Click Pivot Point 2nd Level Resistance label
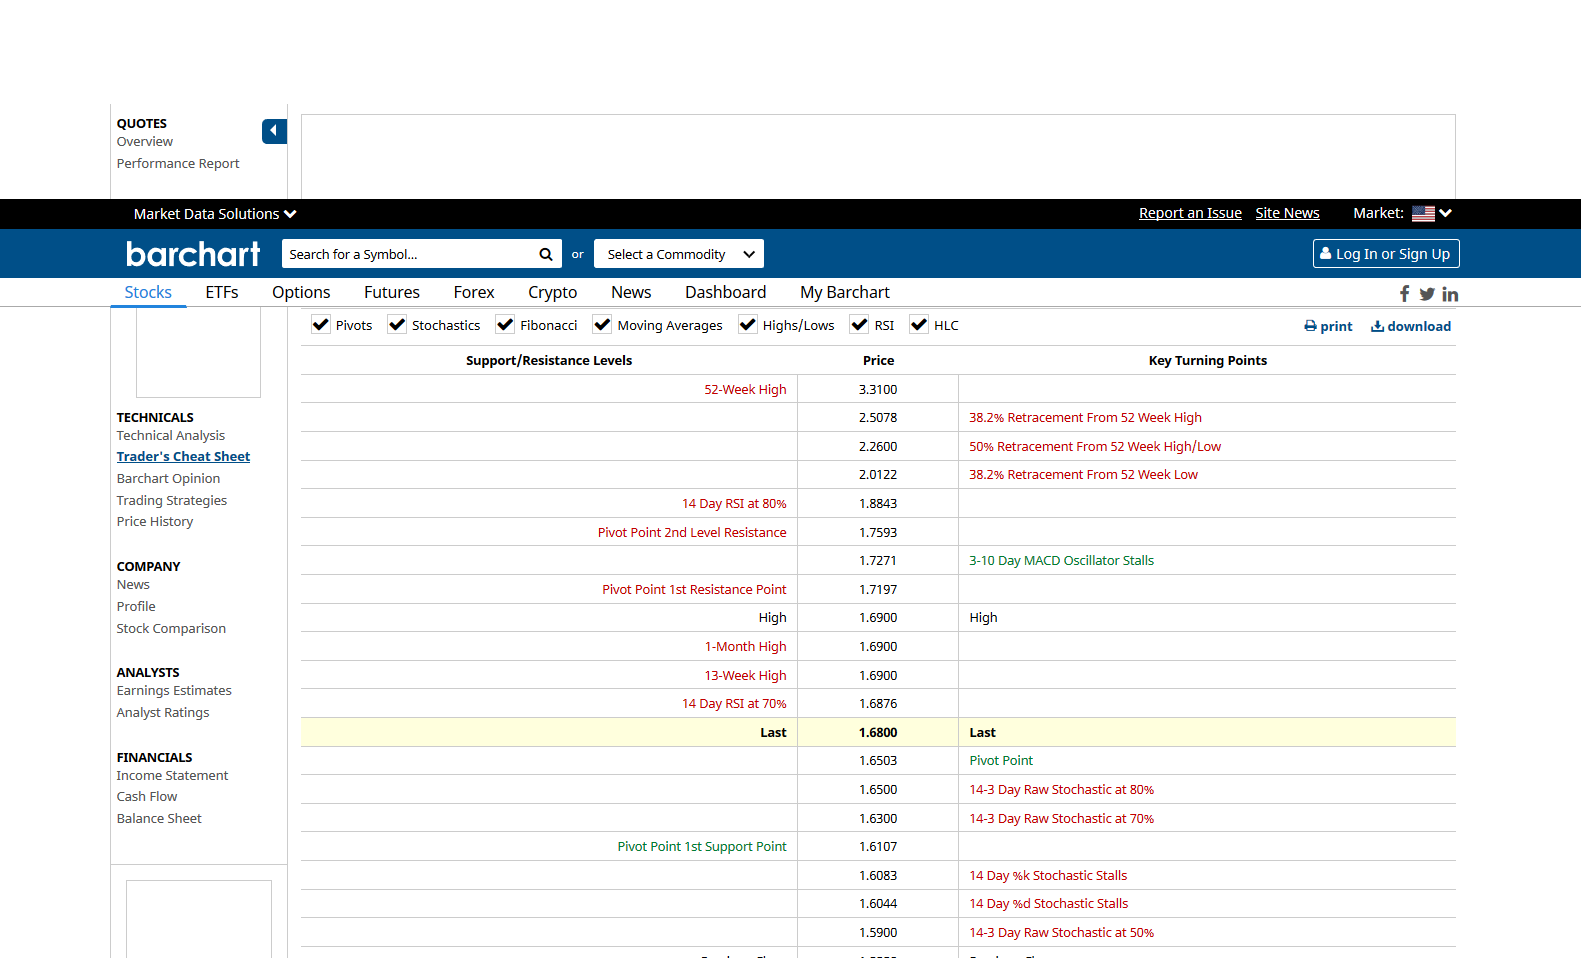1581x958 pixels. [692, 533]
